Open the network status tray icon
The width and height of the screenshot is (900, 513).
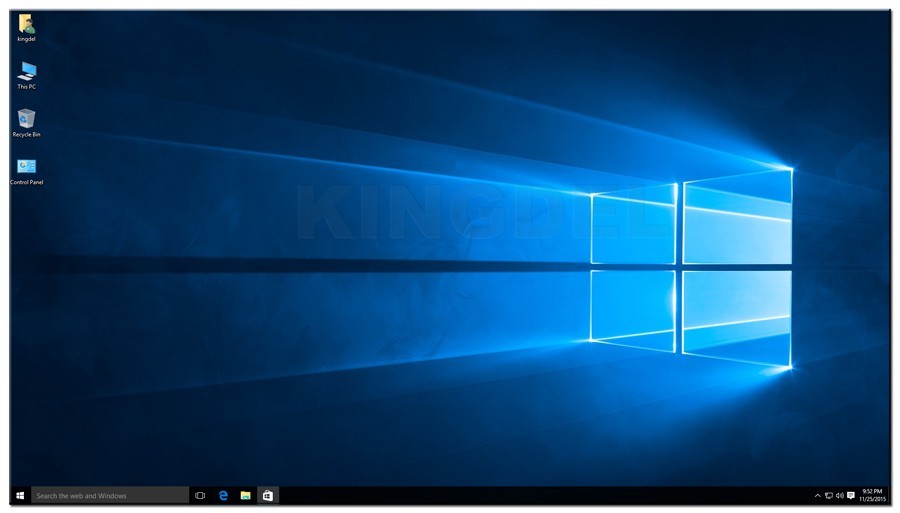point(828,495)
